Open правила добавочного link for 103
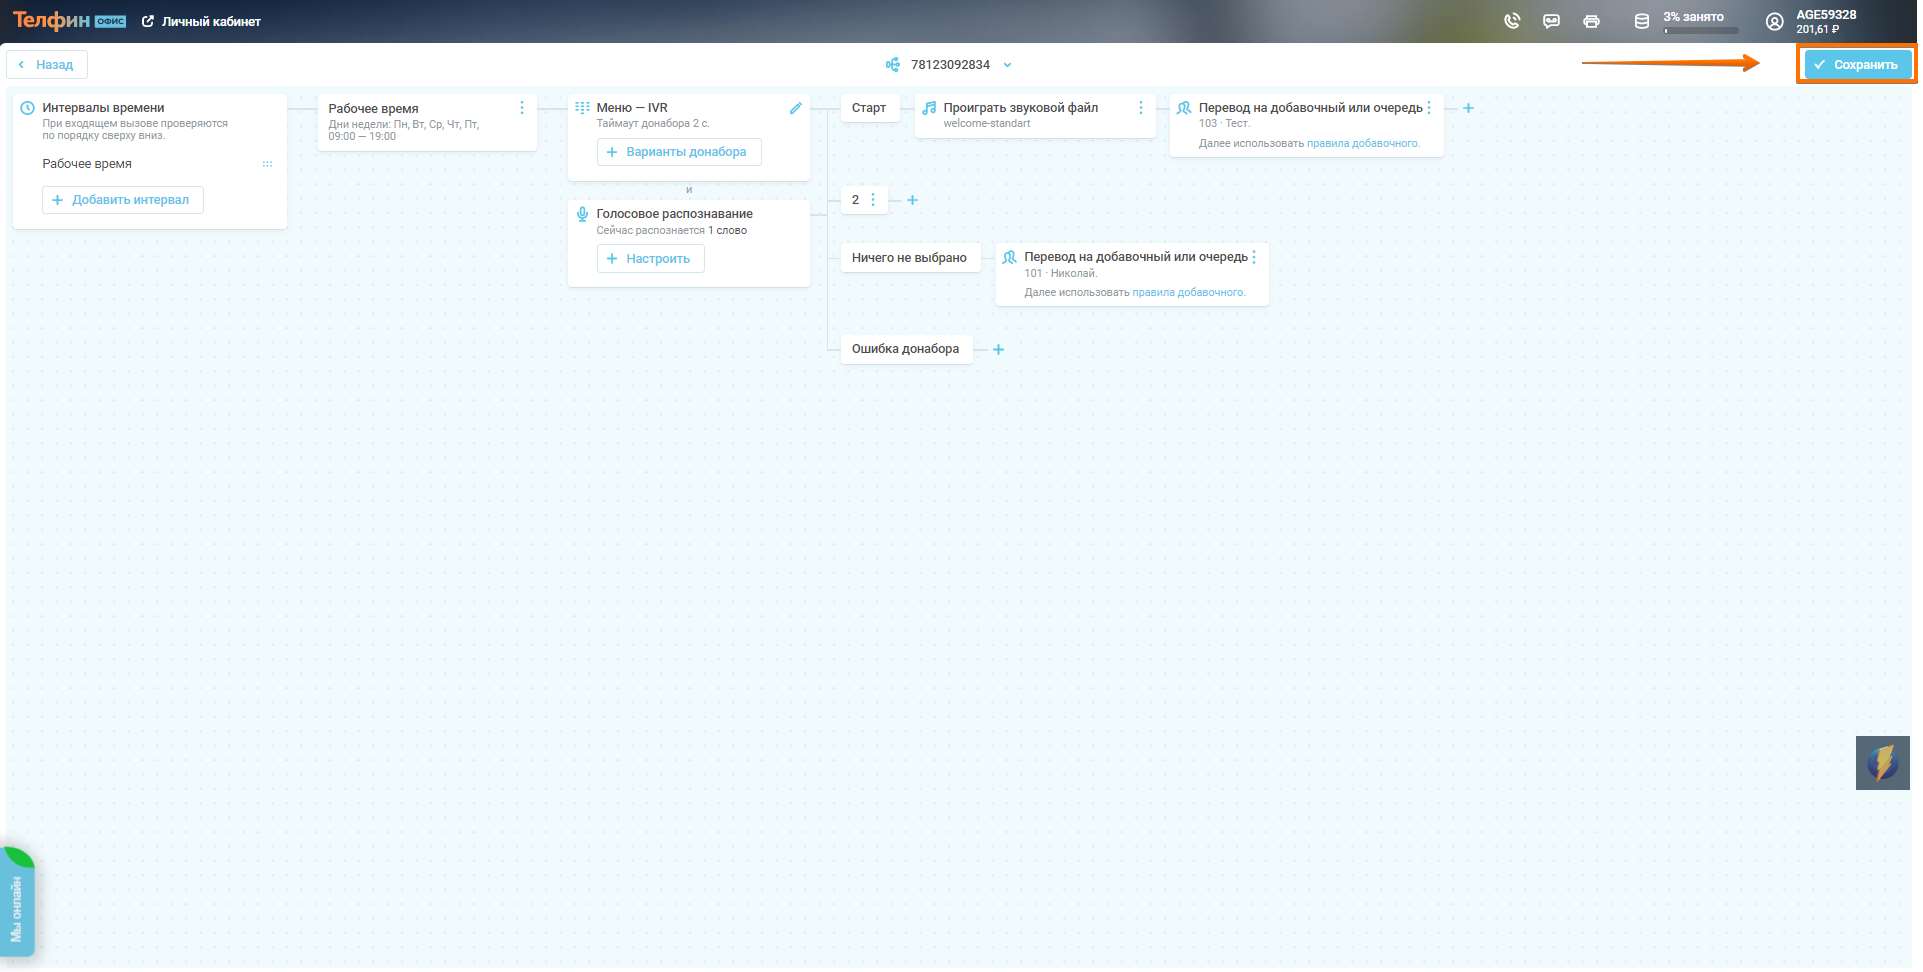1923x972 pixels. pyautogui.click(x=1363, y=144)
